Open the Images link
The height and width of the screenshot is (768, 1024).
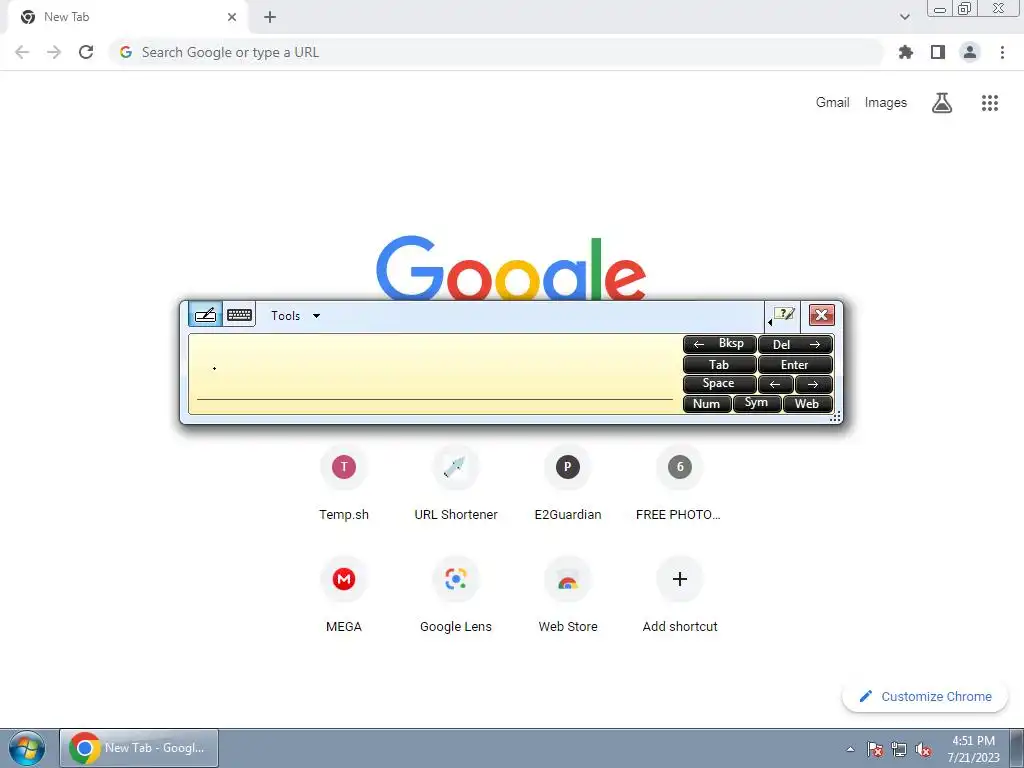[x=886, y=103]
